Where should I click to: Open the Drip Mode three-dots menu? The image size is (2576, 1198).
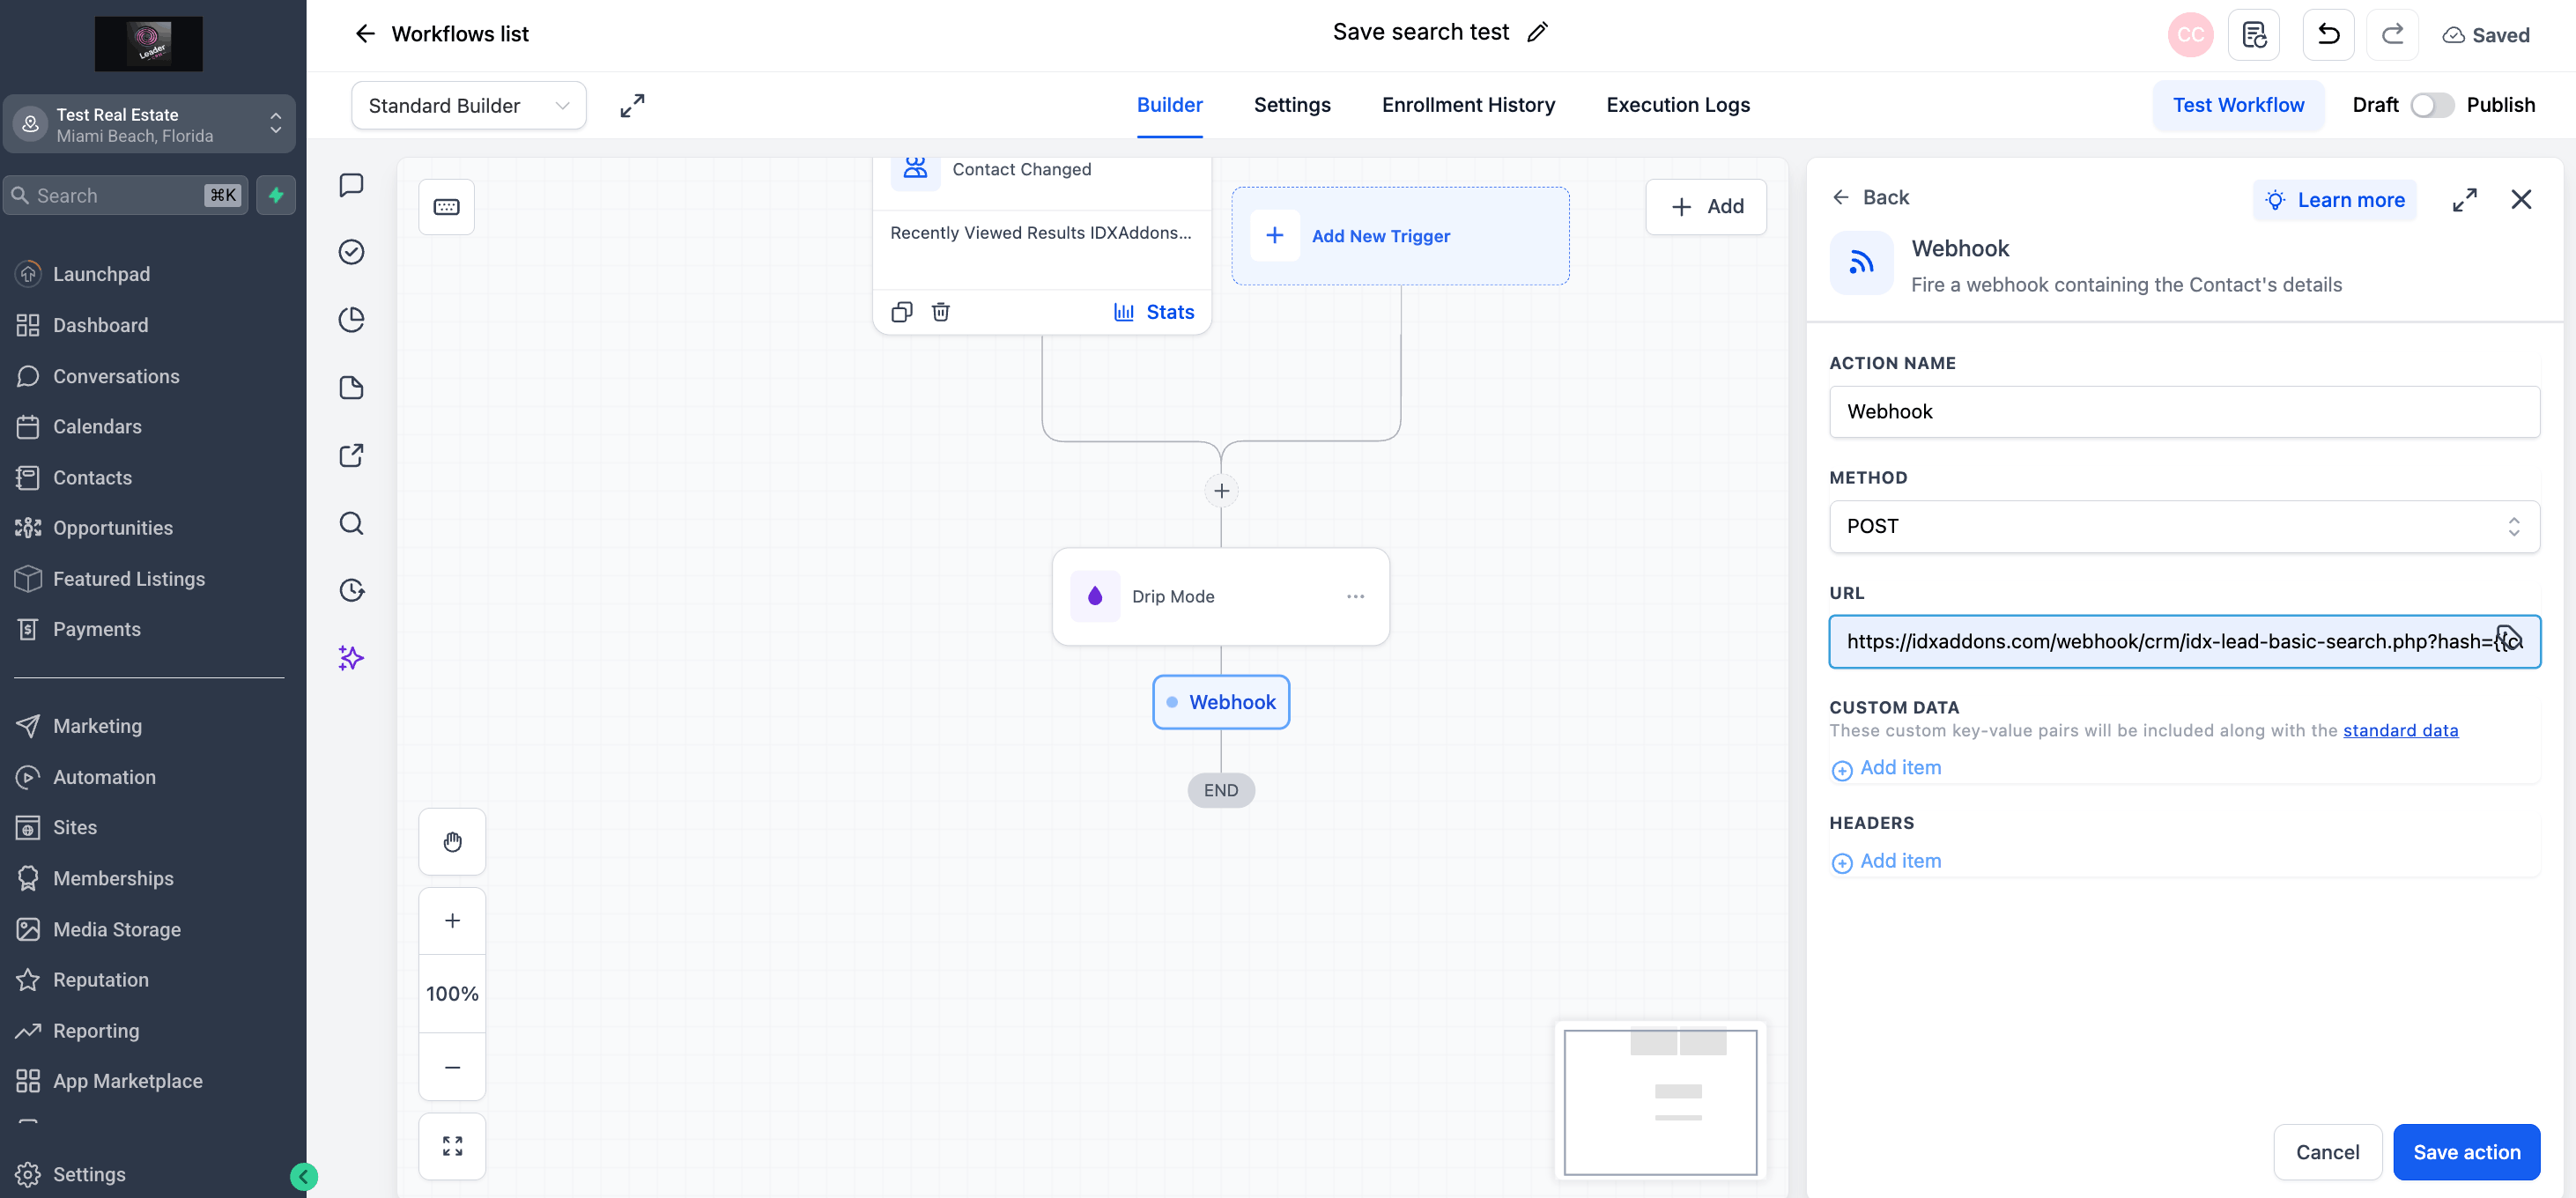[1355, 596]
